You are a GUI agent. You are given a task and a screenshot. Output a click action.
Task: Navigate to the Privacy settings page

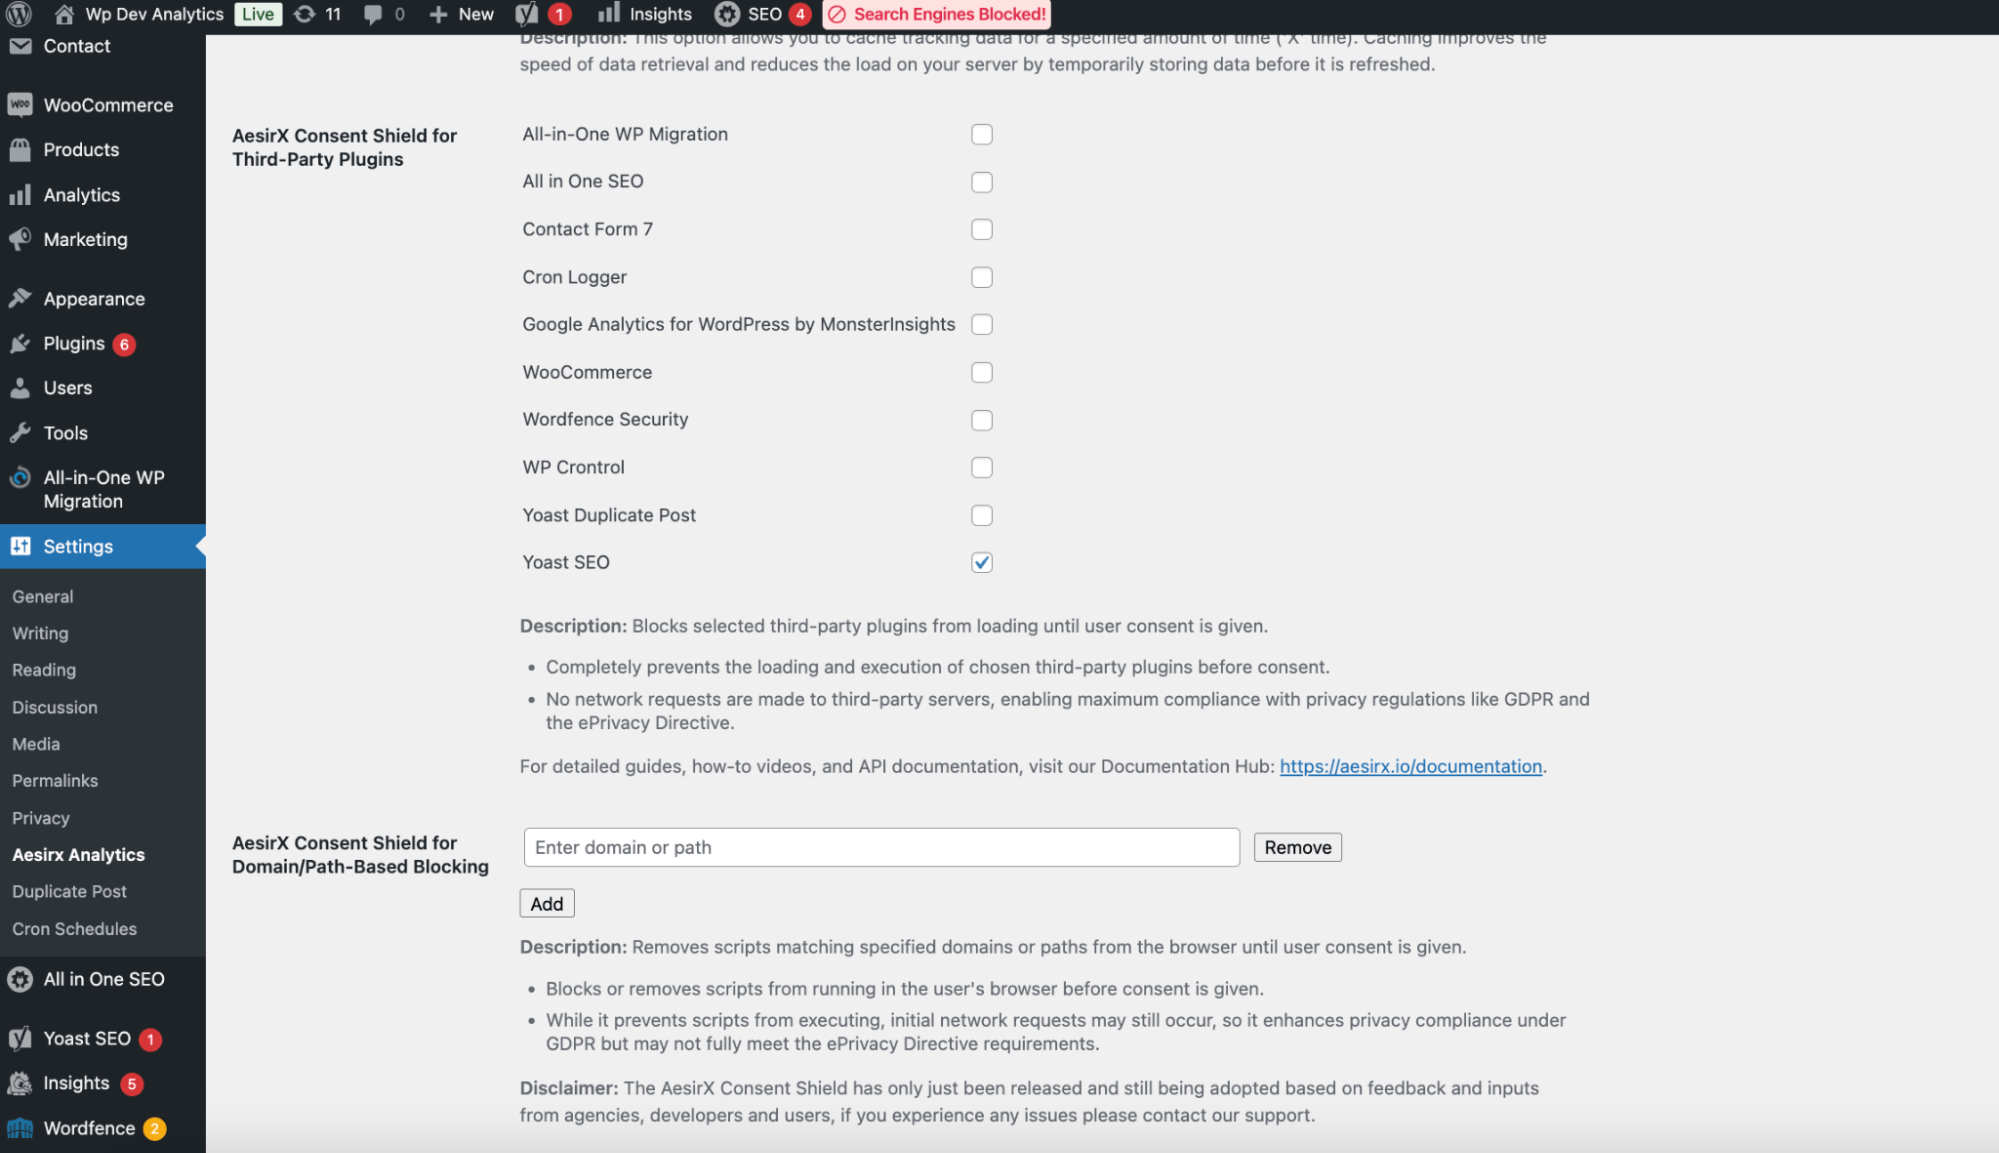pyautogui.click(x=40, y=817)
